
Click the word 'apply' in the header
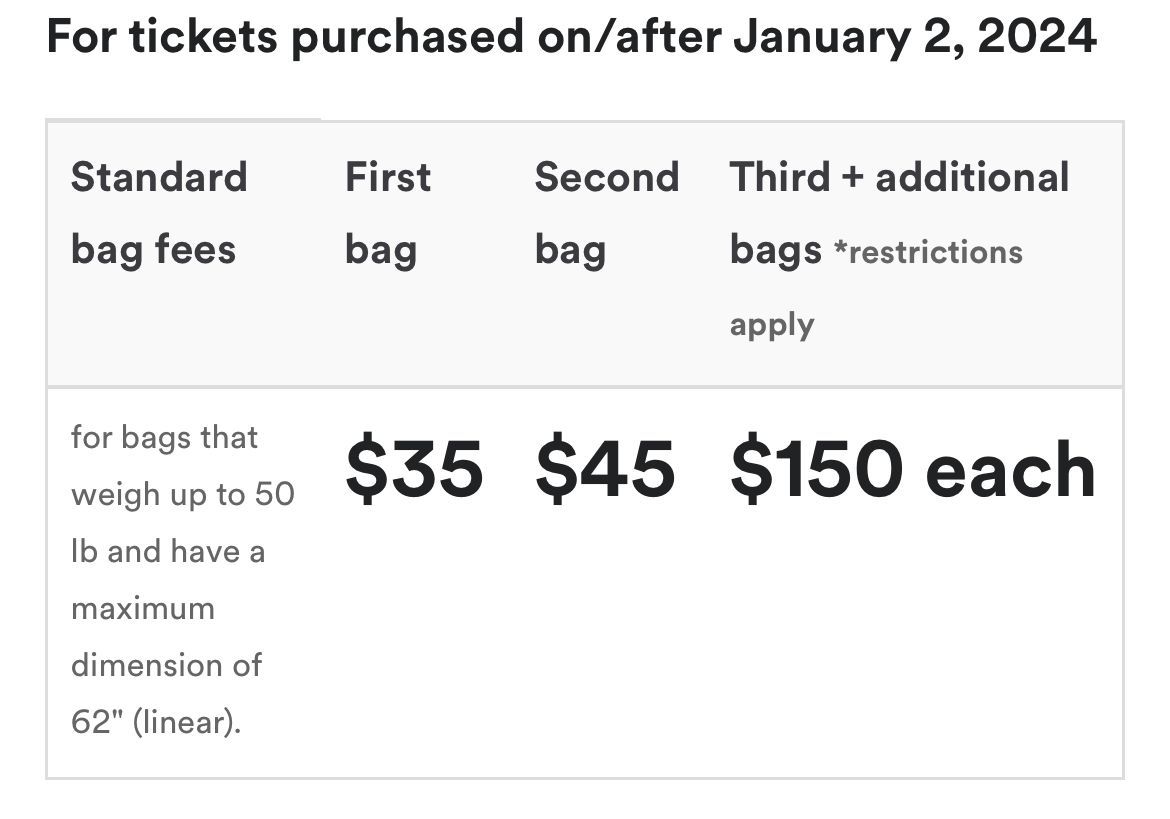pos(772,325)
